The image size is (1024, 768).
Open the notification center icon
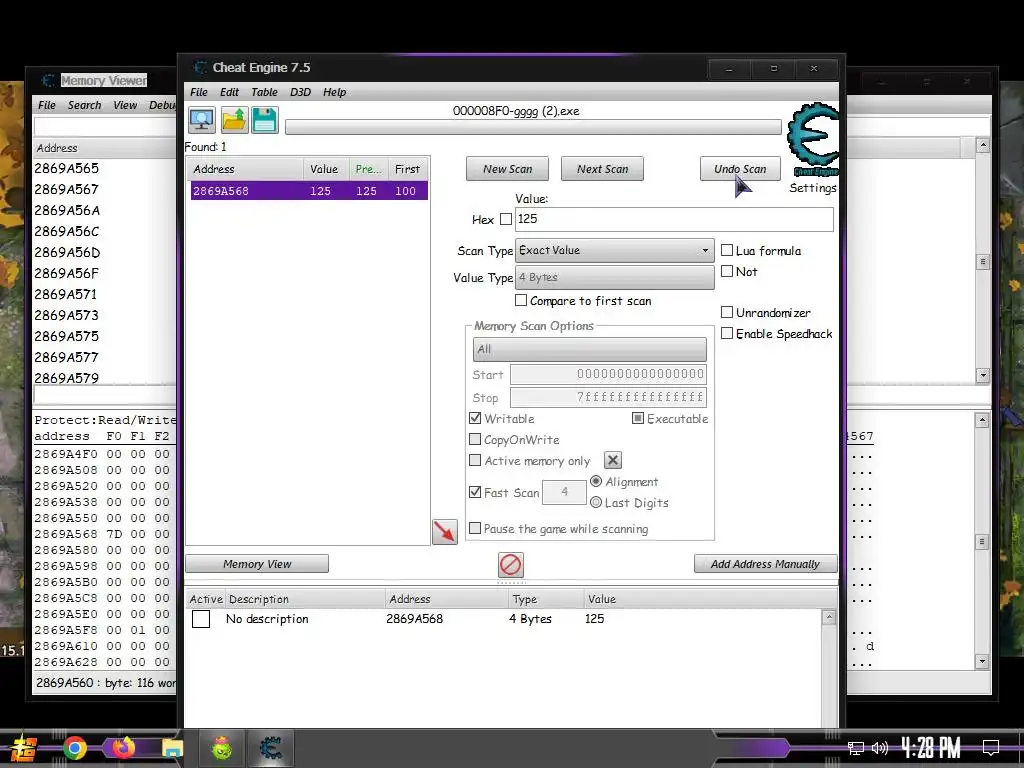coord(991,748)
